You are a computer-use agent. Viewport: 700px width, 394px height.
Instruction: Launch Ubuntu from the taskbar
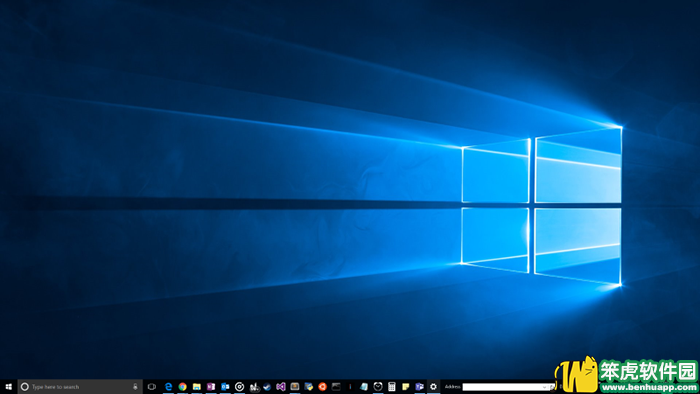point(322,387)
